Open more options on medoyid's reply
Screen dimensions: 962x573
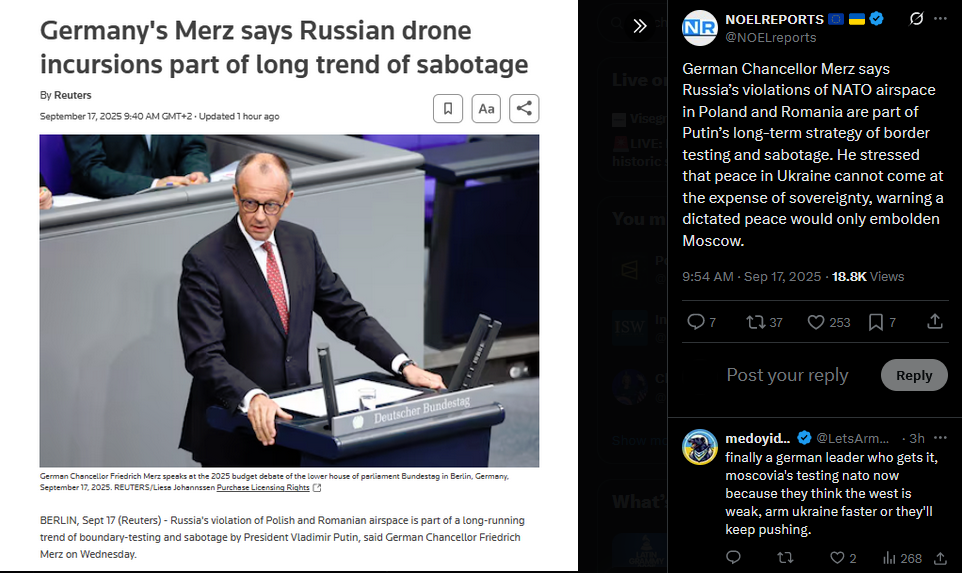(x=940, y=438)
